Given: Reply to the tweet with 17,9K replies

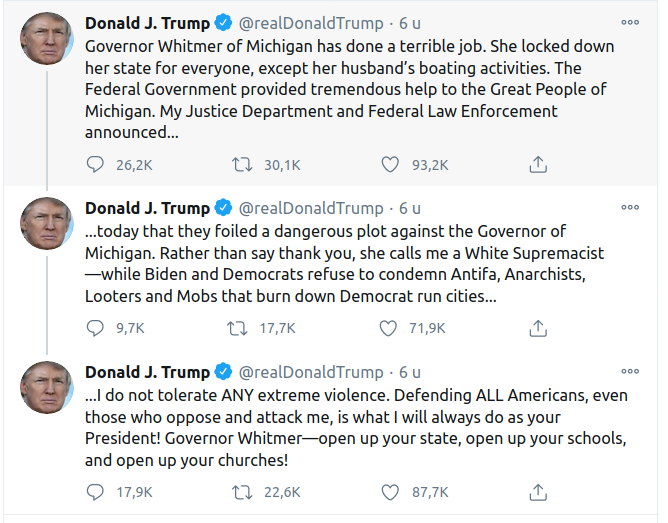Looking at the screenshot, I should point(95,491).
